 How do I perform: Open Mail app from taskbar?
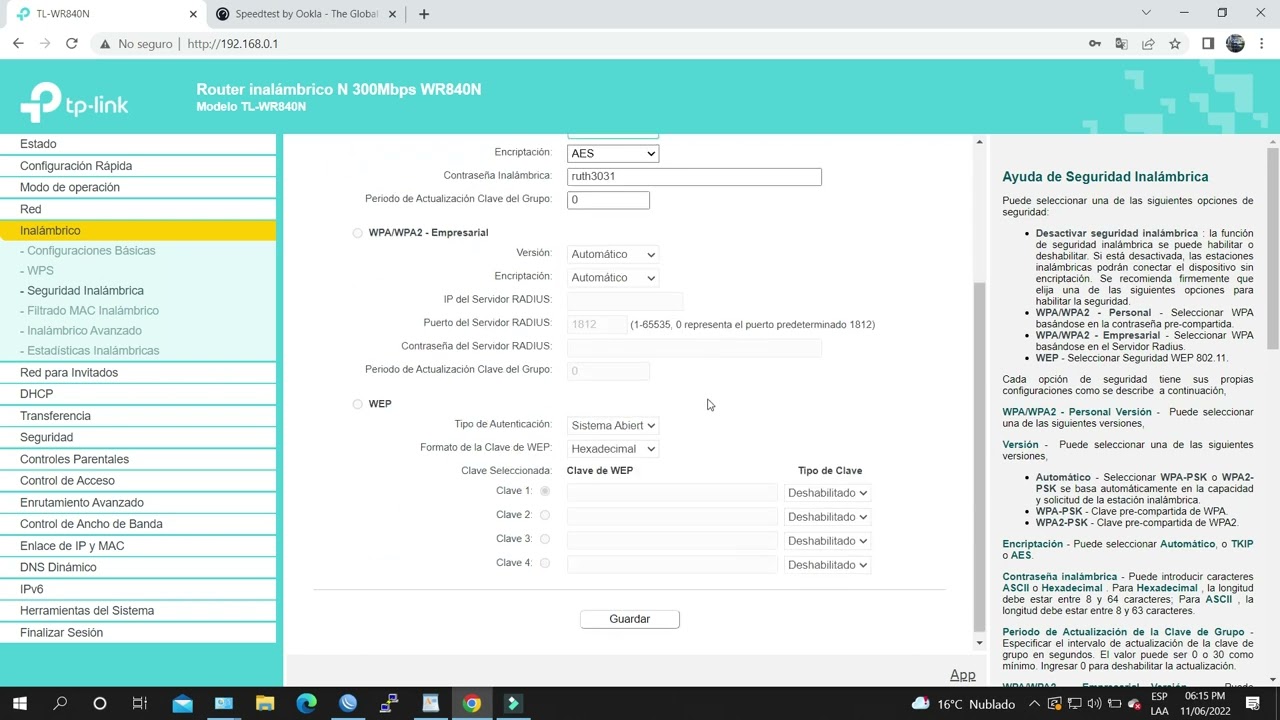182,704
